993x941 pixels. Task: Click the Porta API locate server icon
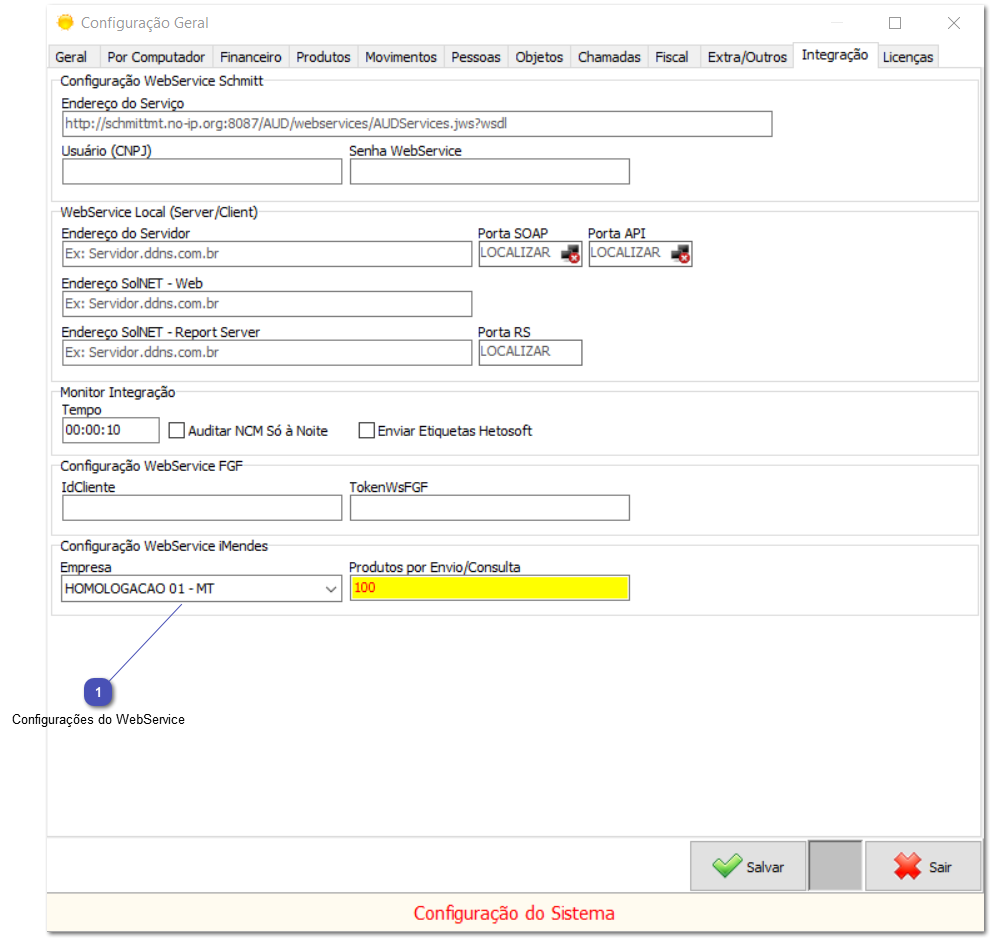[681, 254]
